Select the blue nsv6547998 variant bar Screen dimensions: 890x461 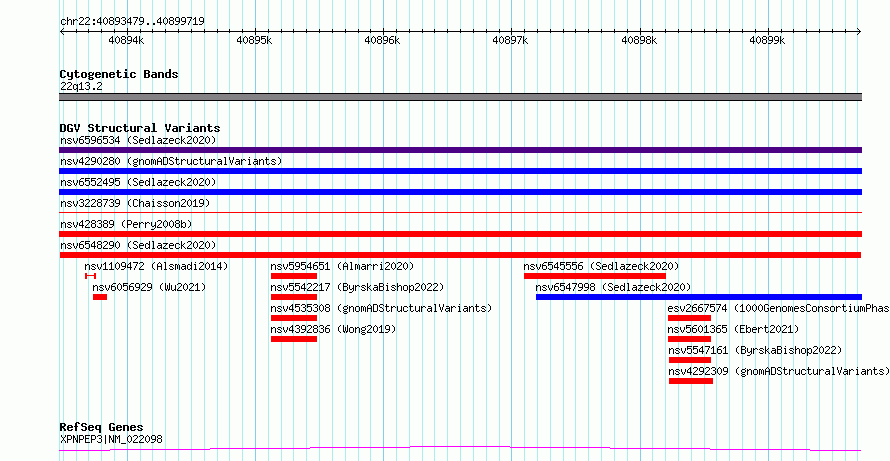click(699, 297)
